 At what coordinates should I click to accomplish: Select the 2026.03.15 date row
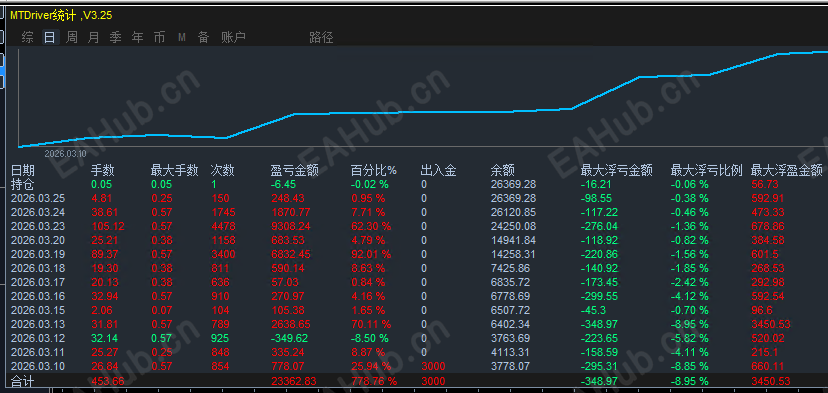tap(37, 311)
